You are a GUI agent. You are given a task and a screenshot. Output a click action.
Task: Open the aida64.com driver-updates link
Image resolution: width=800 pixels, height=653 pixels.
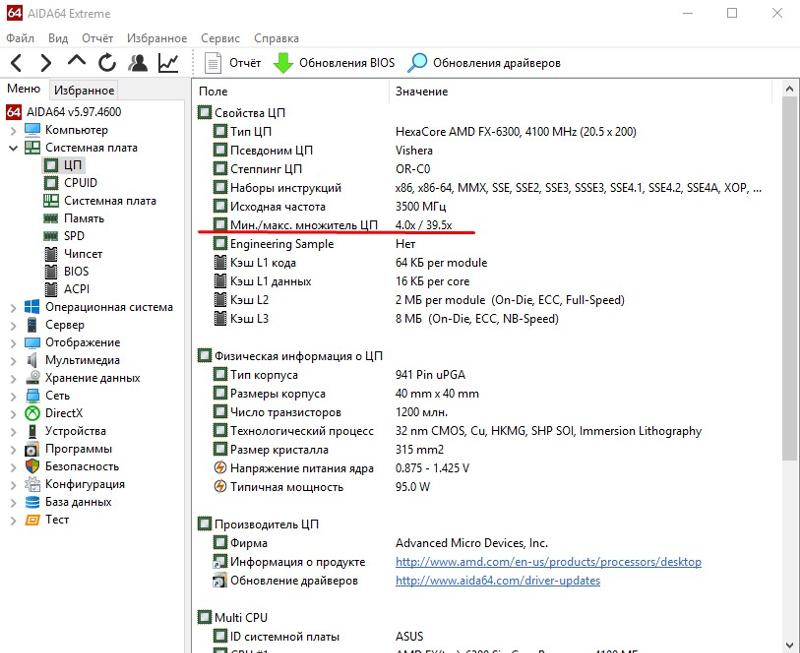click(x=497, y=581)
